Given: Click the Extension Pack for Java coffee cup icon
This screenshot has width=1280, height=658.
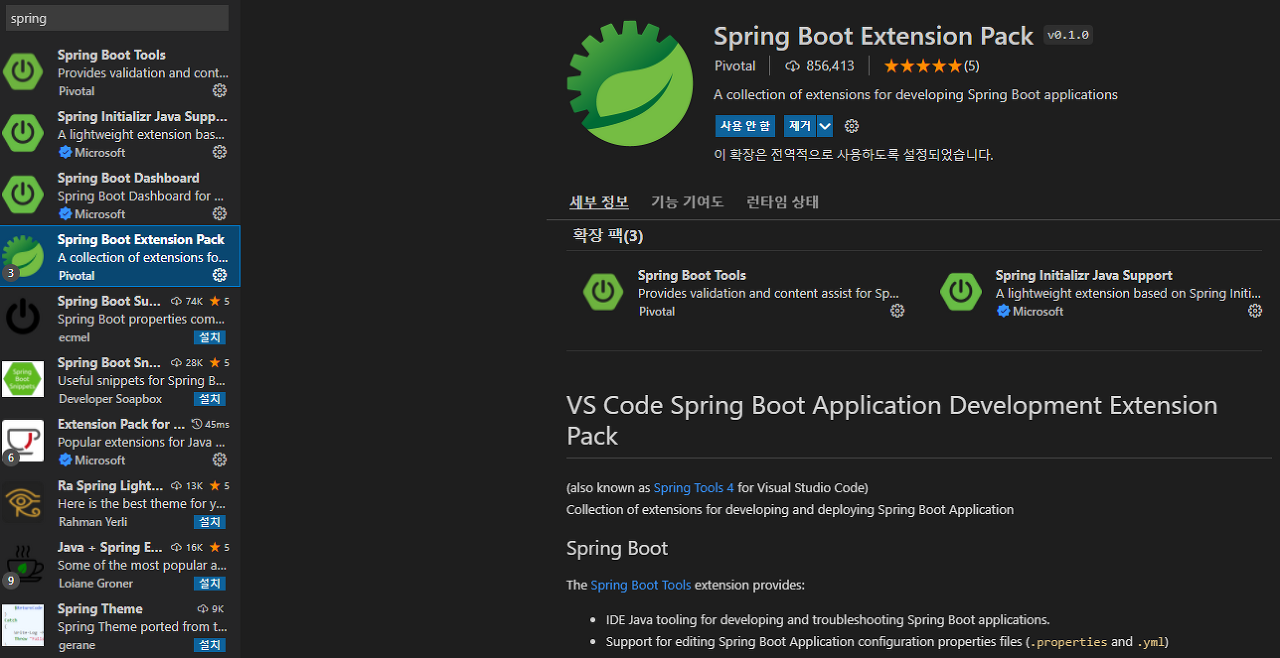Looking at the screenshot, I should click(x=23, y=441).
